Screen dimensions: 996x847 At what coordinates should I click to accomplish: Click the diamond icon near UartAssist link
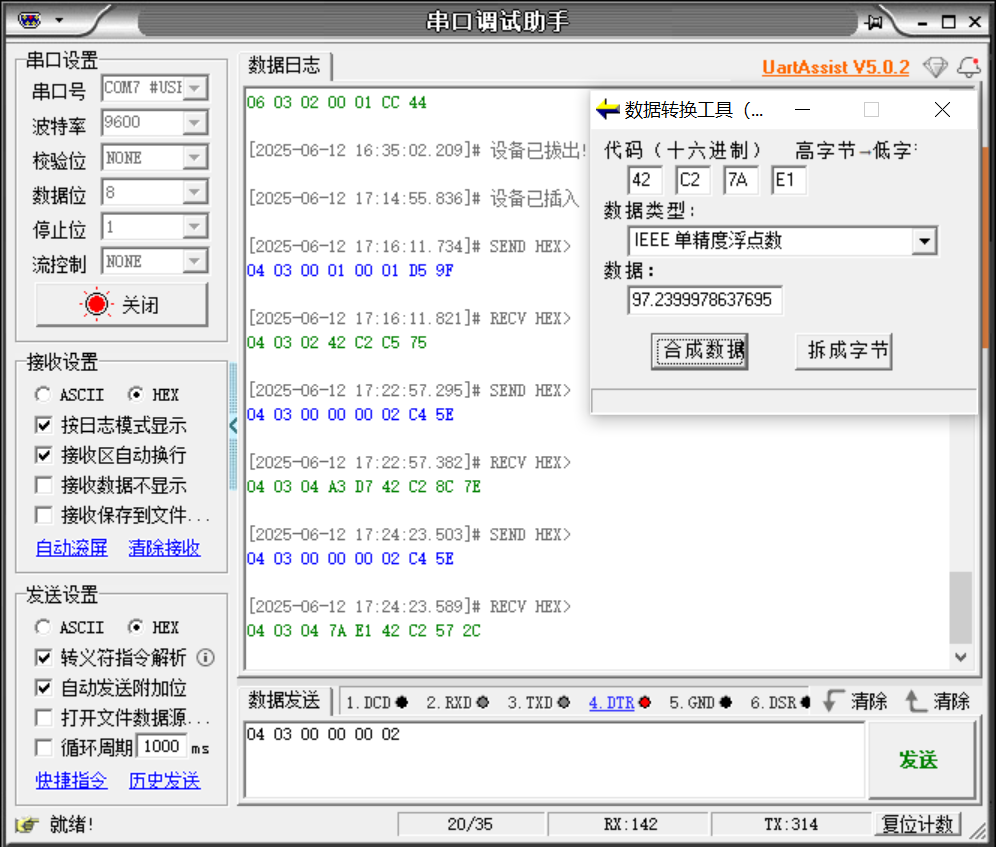(x=935, y=67)
